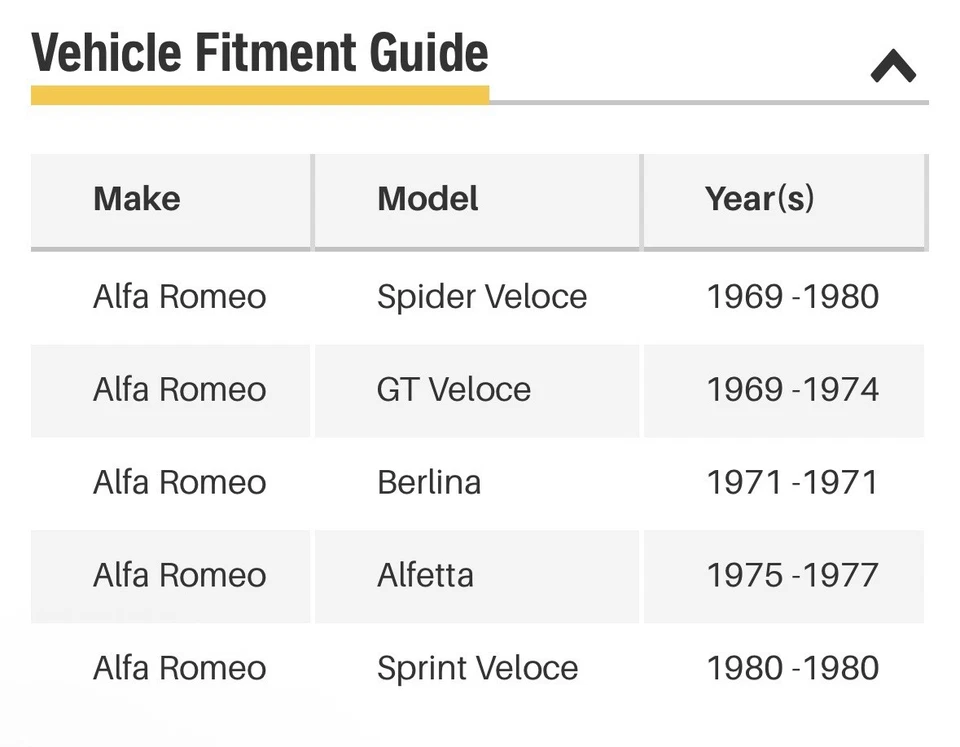The width and height of the screenshot is (960, 747).
Task: Click Alfa Romeo in the first row
Action: pos(179,296)
